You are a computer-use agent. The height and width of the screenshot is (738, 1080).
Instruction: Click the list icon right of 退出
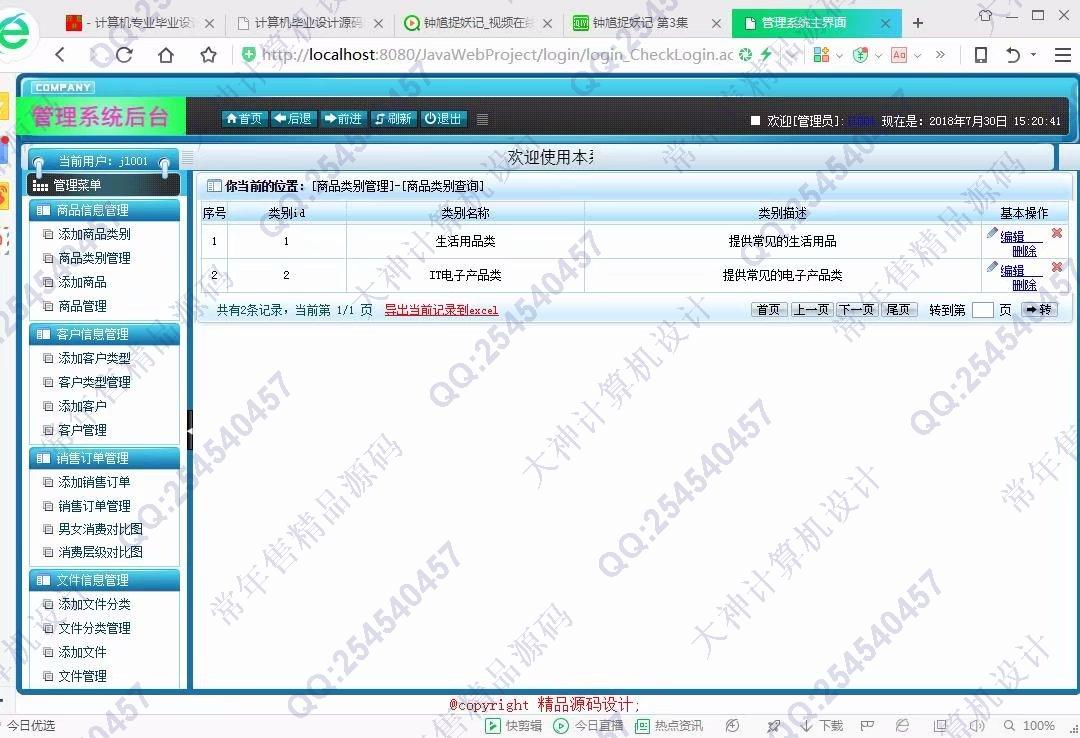click(482, 119)
